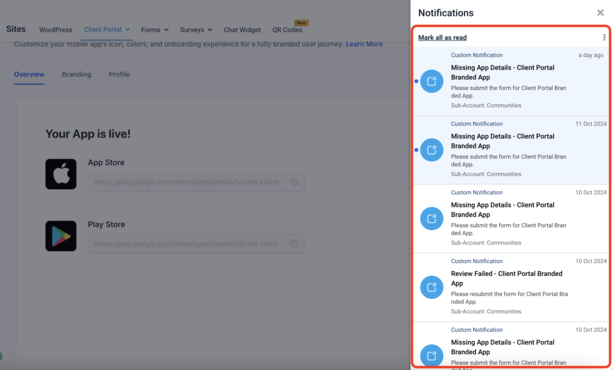Click the 11 Oct 2024 notification icon
The height and width of the screenshot is (370, 613).
(x=432, y=150)
